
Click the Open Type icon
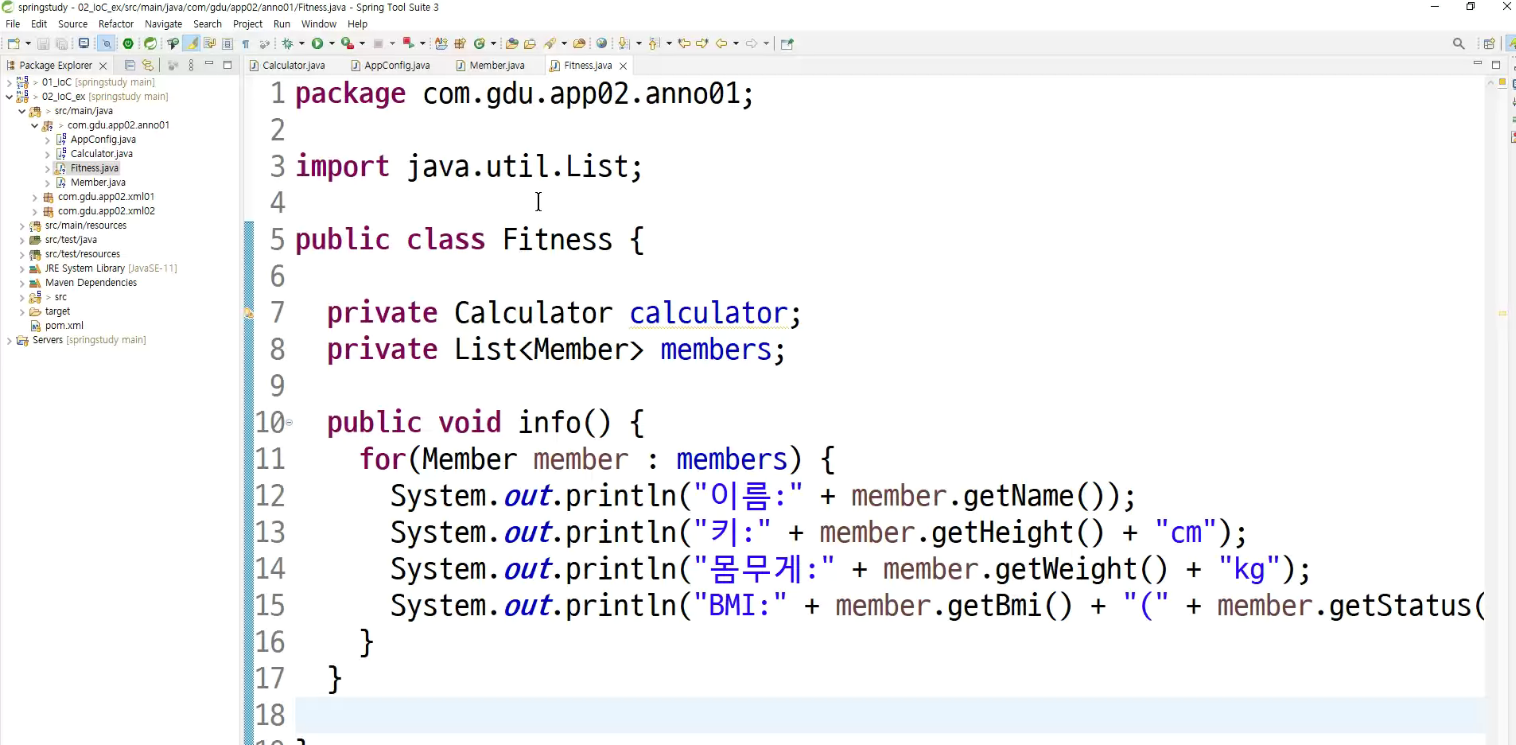[512, 43]
